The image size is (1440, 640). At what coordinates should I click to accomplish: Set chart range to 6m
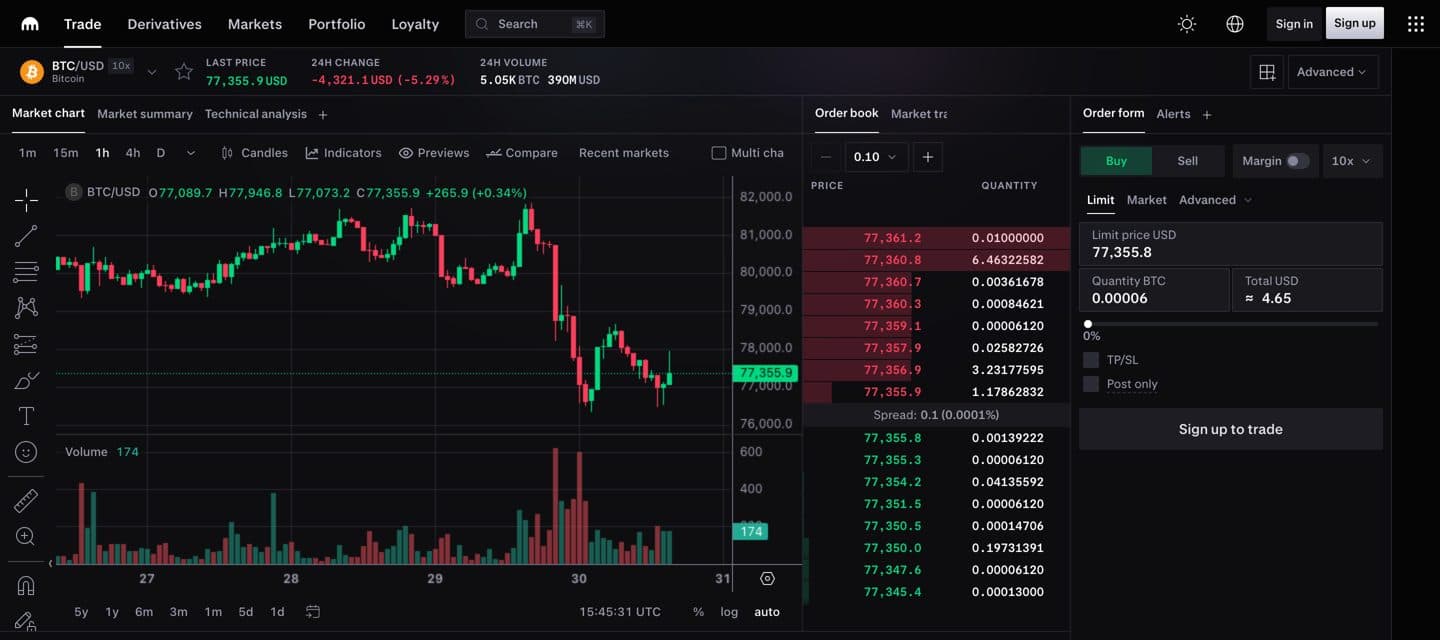(x=144, y=612)
